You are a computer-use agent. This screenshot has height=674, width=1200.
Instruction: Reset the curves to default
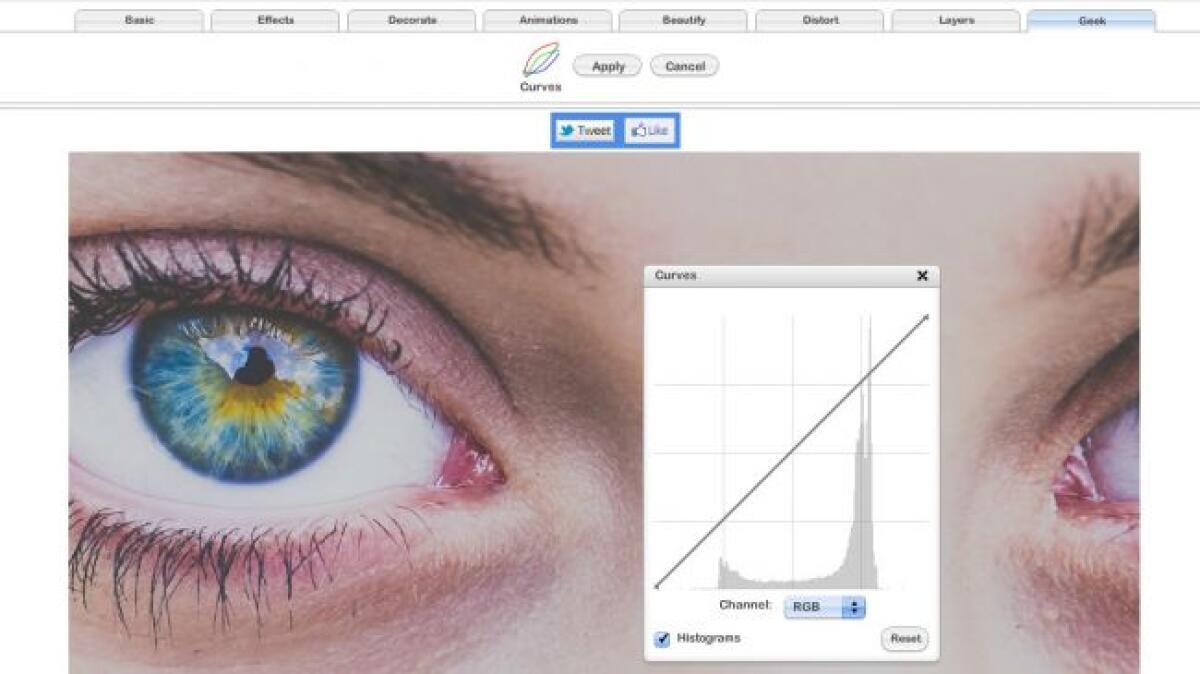903,639
